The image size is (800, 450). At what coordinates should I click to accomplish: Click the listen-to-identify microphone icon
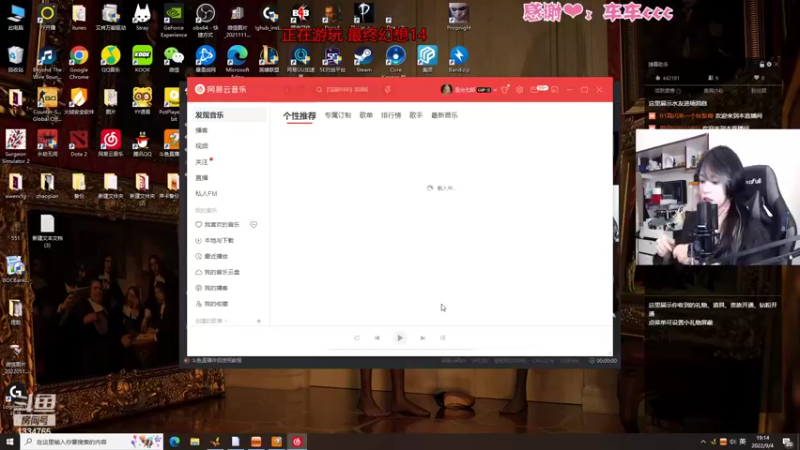(x=388, y=89)
